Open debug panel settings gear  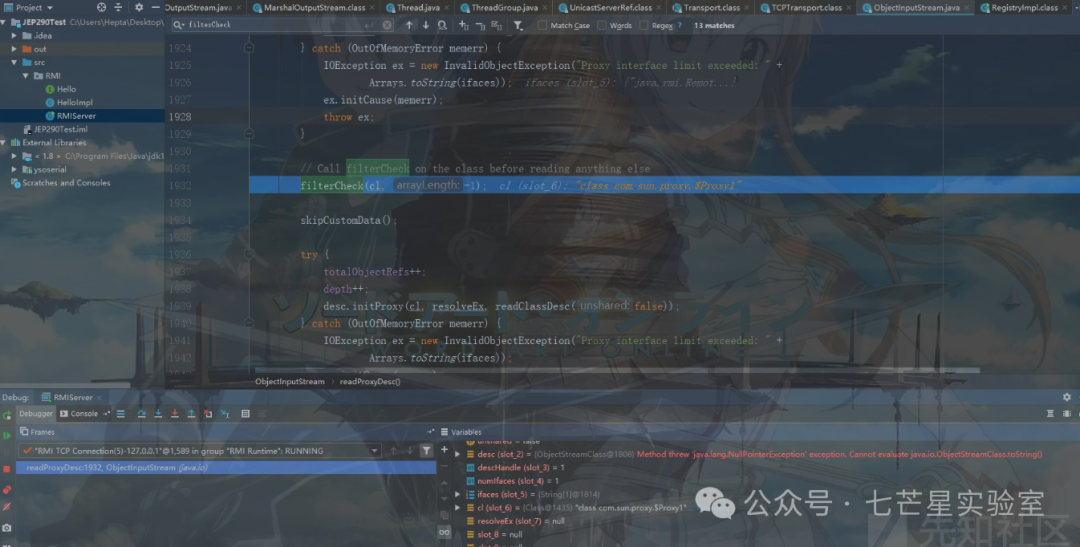point(1067,398)
